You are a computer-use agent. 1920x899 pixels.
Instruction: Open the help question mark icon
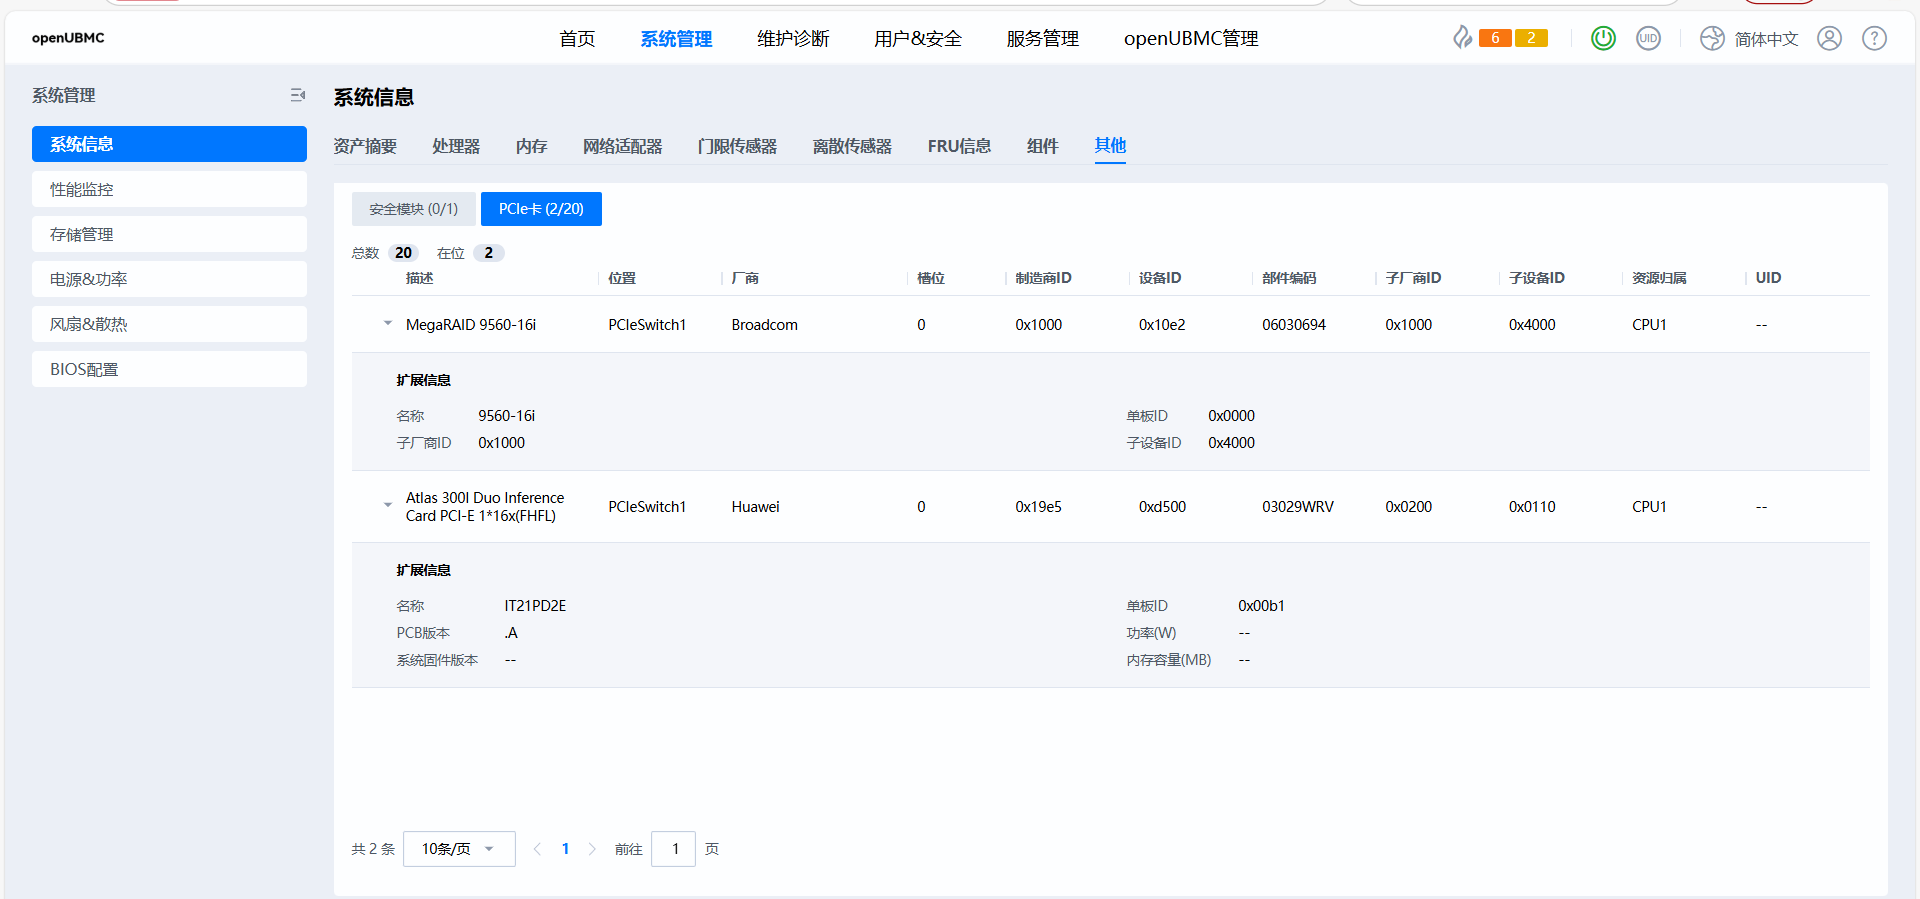tap(1874, 38)
